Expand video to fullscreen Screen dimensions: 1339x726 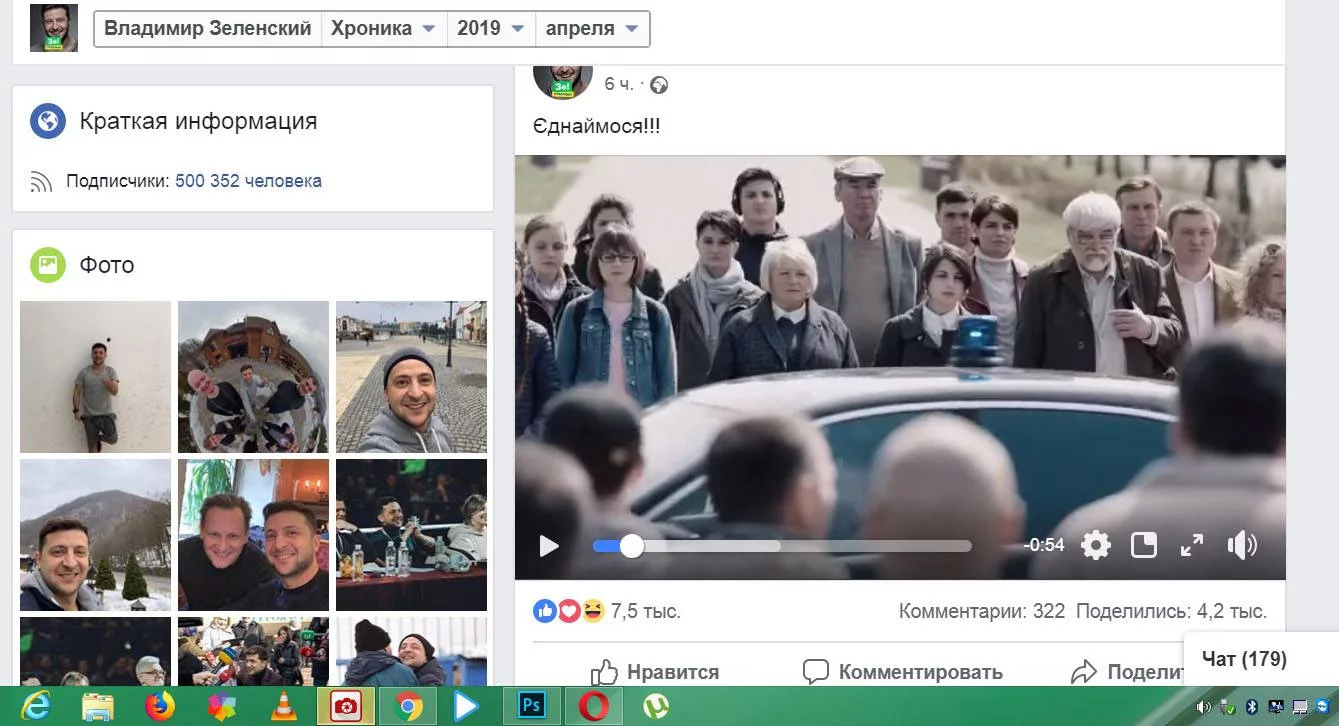pyautogui.click(x=1192, y=545)
